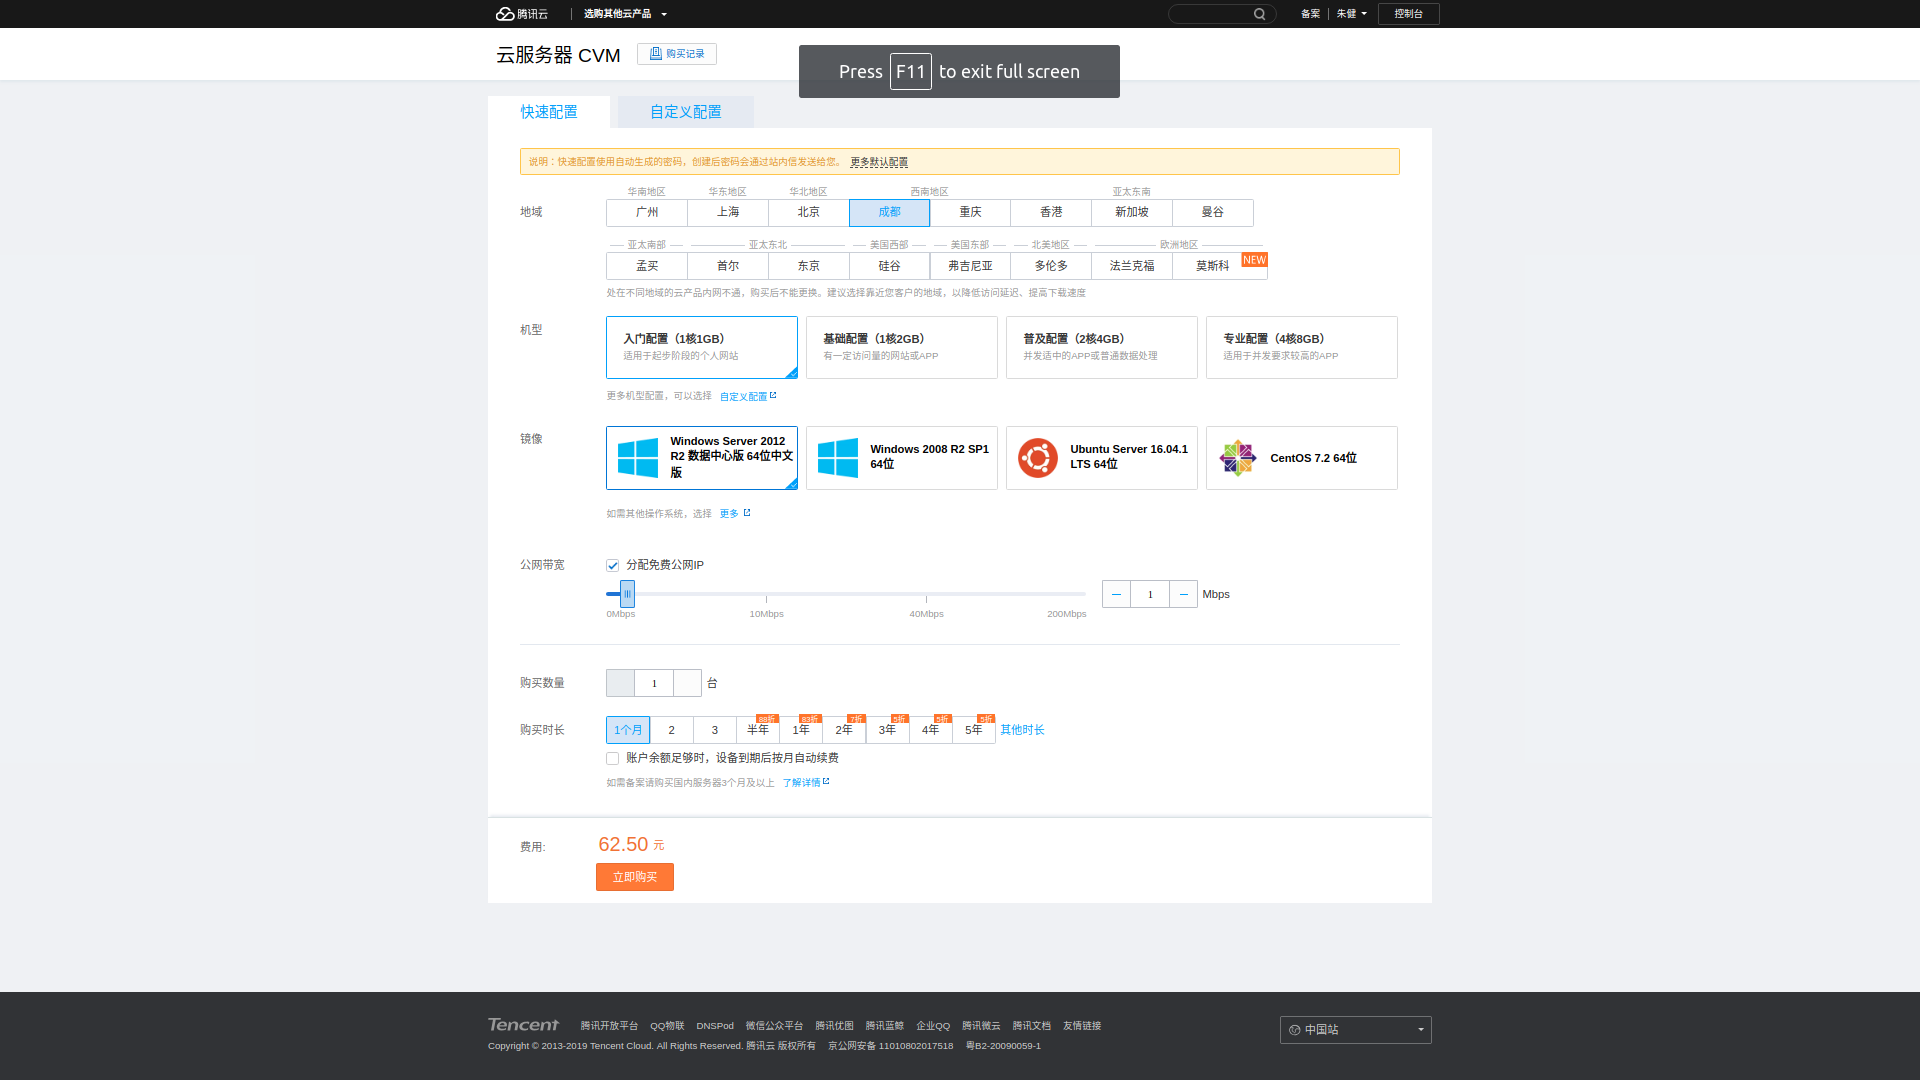
Task: Select the 专业配置 (4核8GB) machine type
Action: (1302, 347)
